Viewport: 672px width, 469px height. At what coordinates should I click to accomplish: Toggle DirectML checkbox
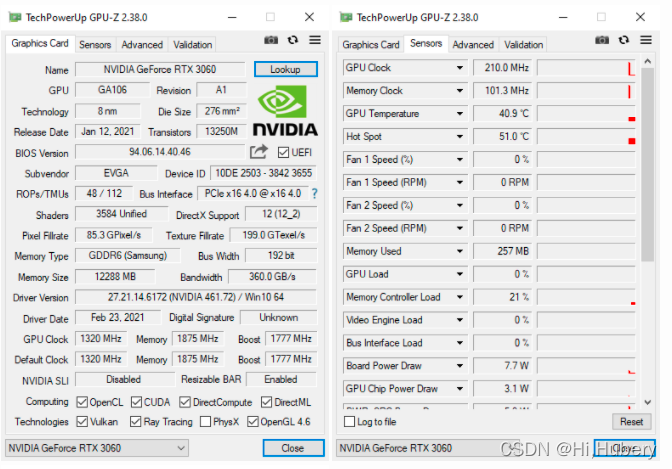(x=267, y=402)
